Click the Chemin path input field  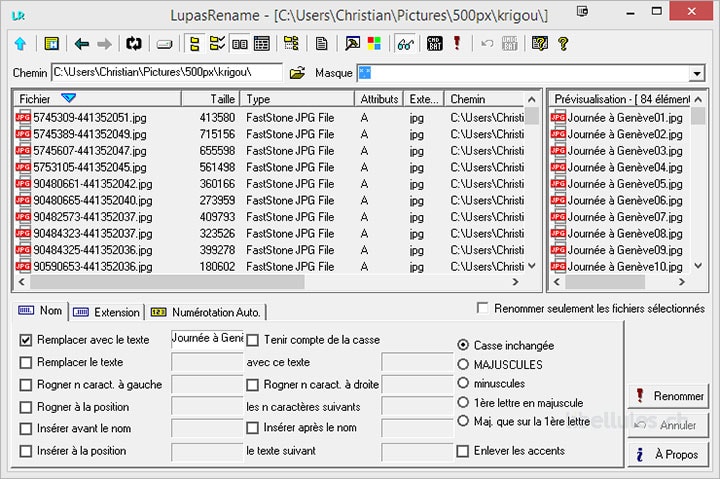[167, 73]
